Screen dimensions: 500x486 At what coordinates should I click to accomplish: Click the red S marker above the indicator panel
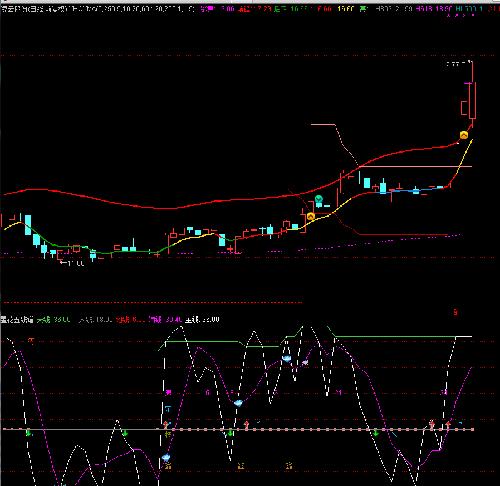[x=455, y=312]
